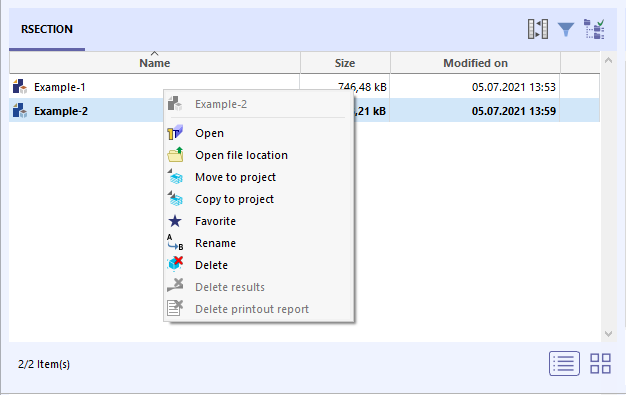Click the tree selection checkmark icon
The image size is (626, 395).
click(x=594, y=29)
